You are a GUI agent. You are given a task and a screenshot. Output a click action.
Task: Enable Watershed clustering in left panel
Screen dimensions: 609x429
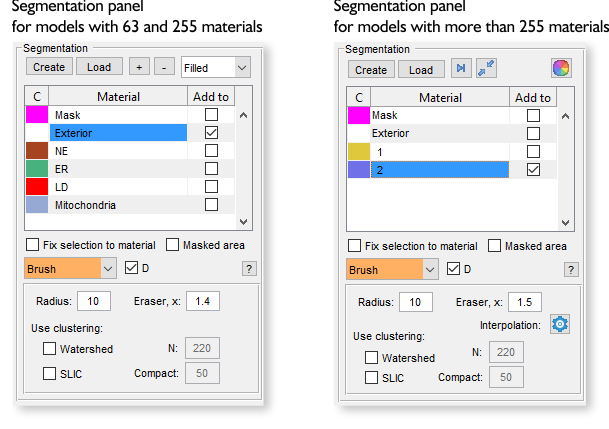[50, 349]
